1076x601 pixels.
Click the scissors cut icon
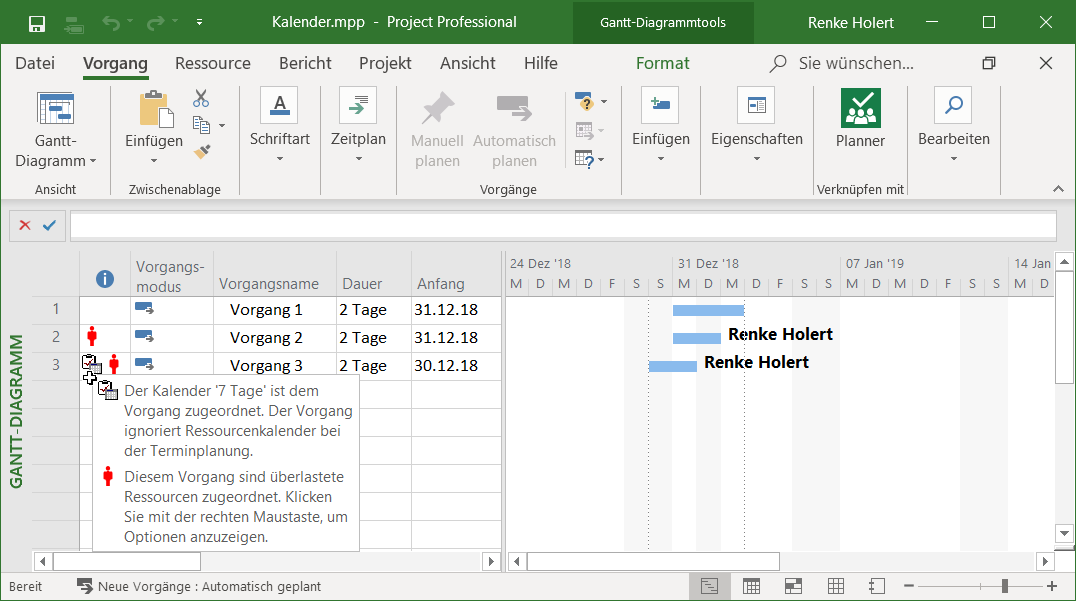pos(201,98)
